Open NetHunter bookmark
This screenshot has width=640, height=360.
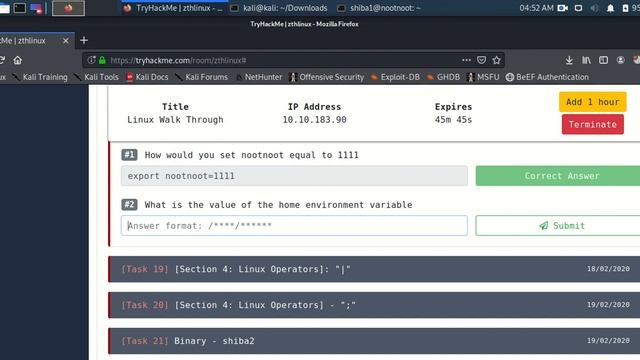click(x=259, y=77)
